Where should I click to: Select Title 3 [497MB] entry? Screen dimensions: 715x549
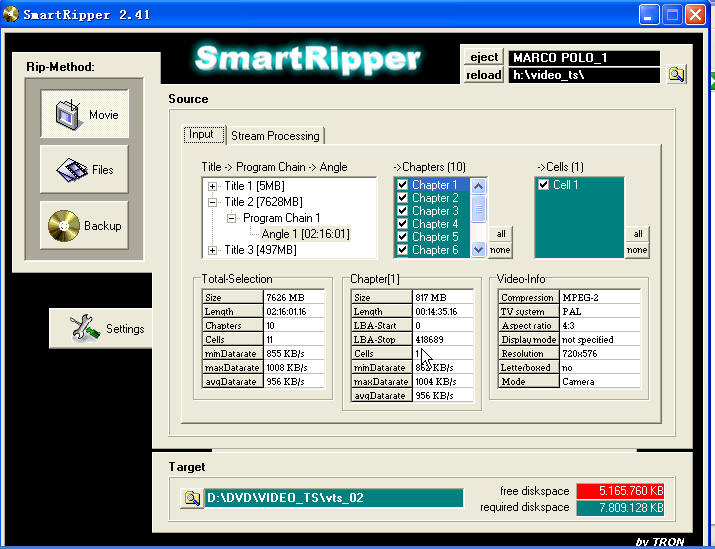(260, 249)
